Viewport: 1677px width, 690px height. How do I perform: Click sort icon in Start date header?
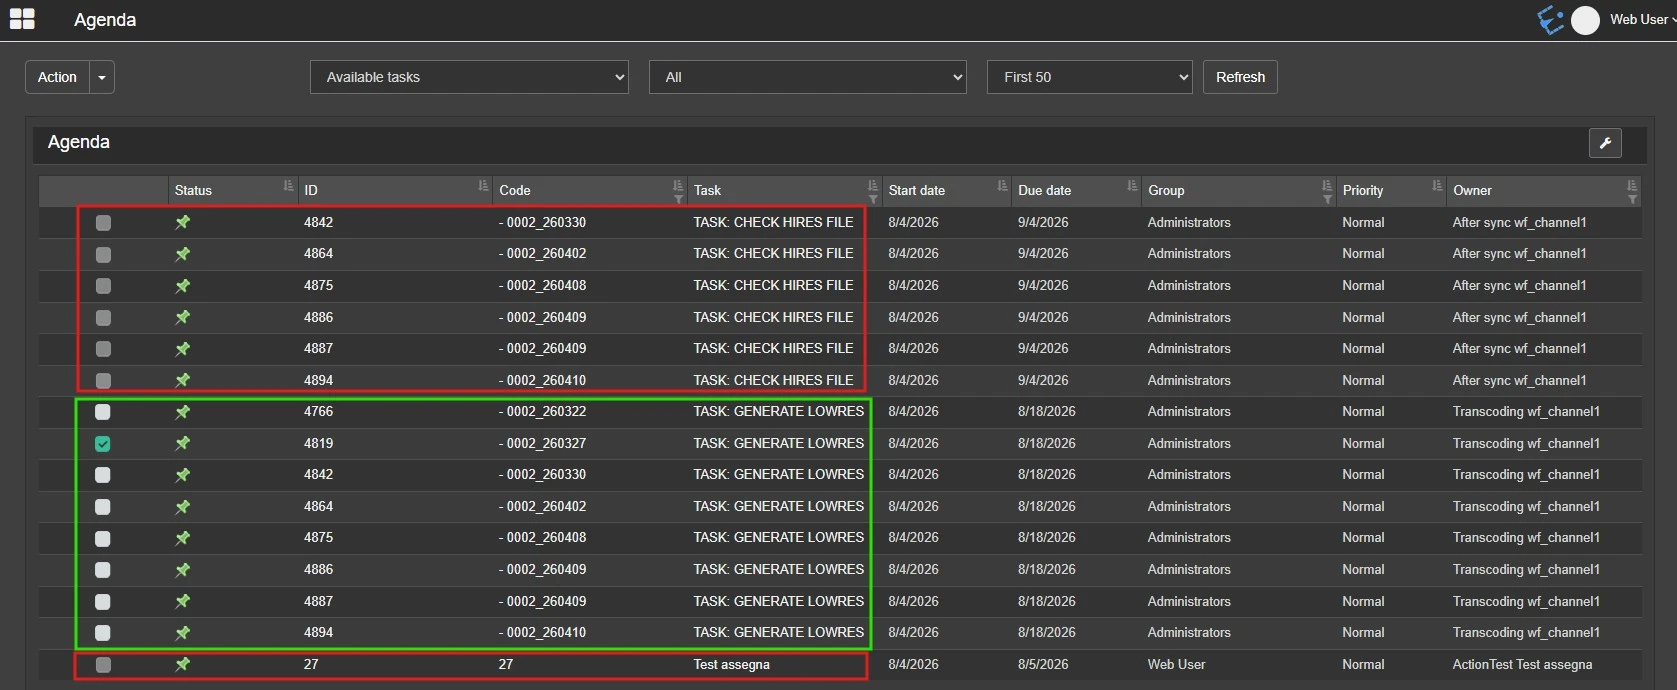tap(1002, 186)
